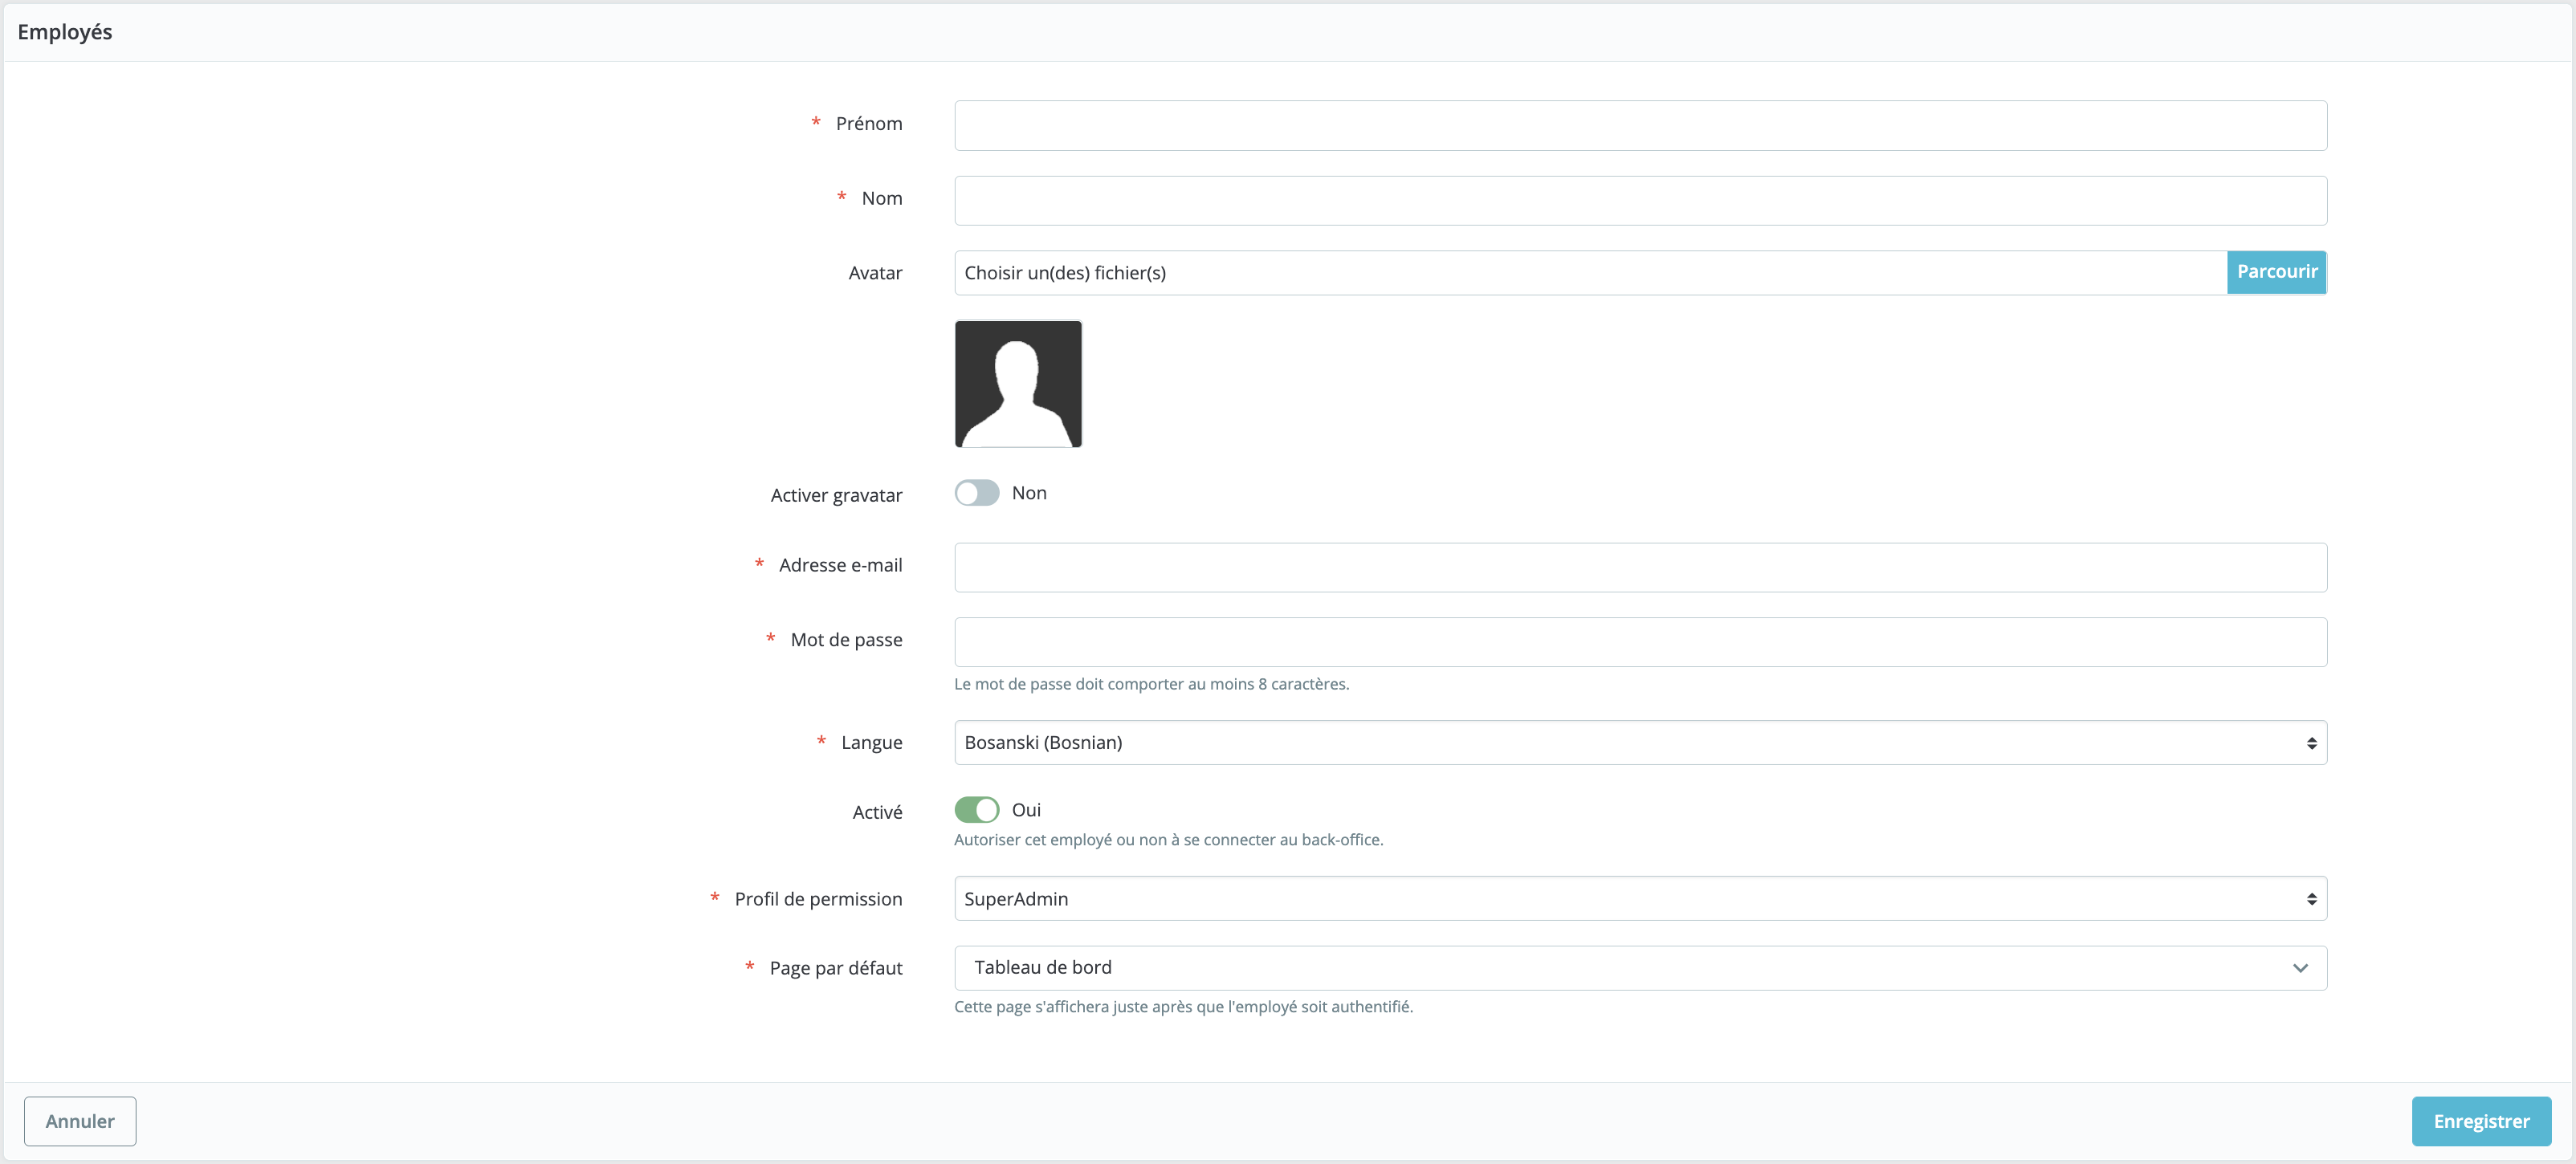
Task: Click the Profil de permission label
Action: point(818,899)
